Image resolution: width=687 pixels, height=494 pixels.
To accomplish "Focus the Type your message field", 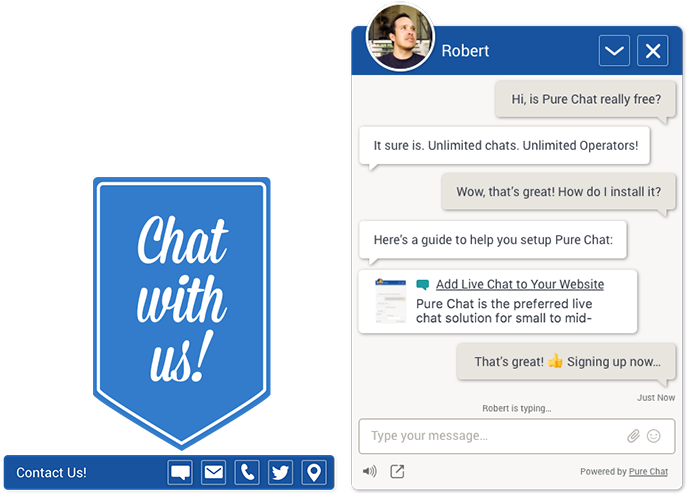I will pyautogui.click(x=517, y=437).
